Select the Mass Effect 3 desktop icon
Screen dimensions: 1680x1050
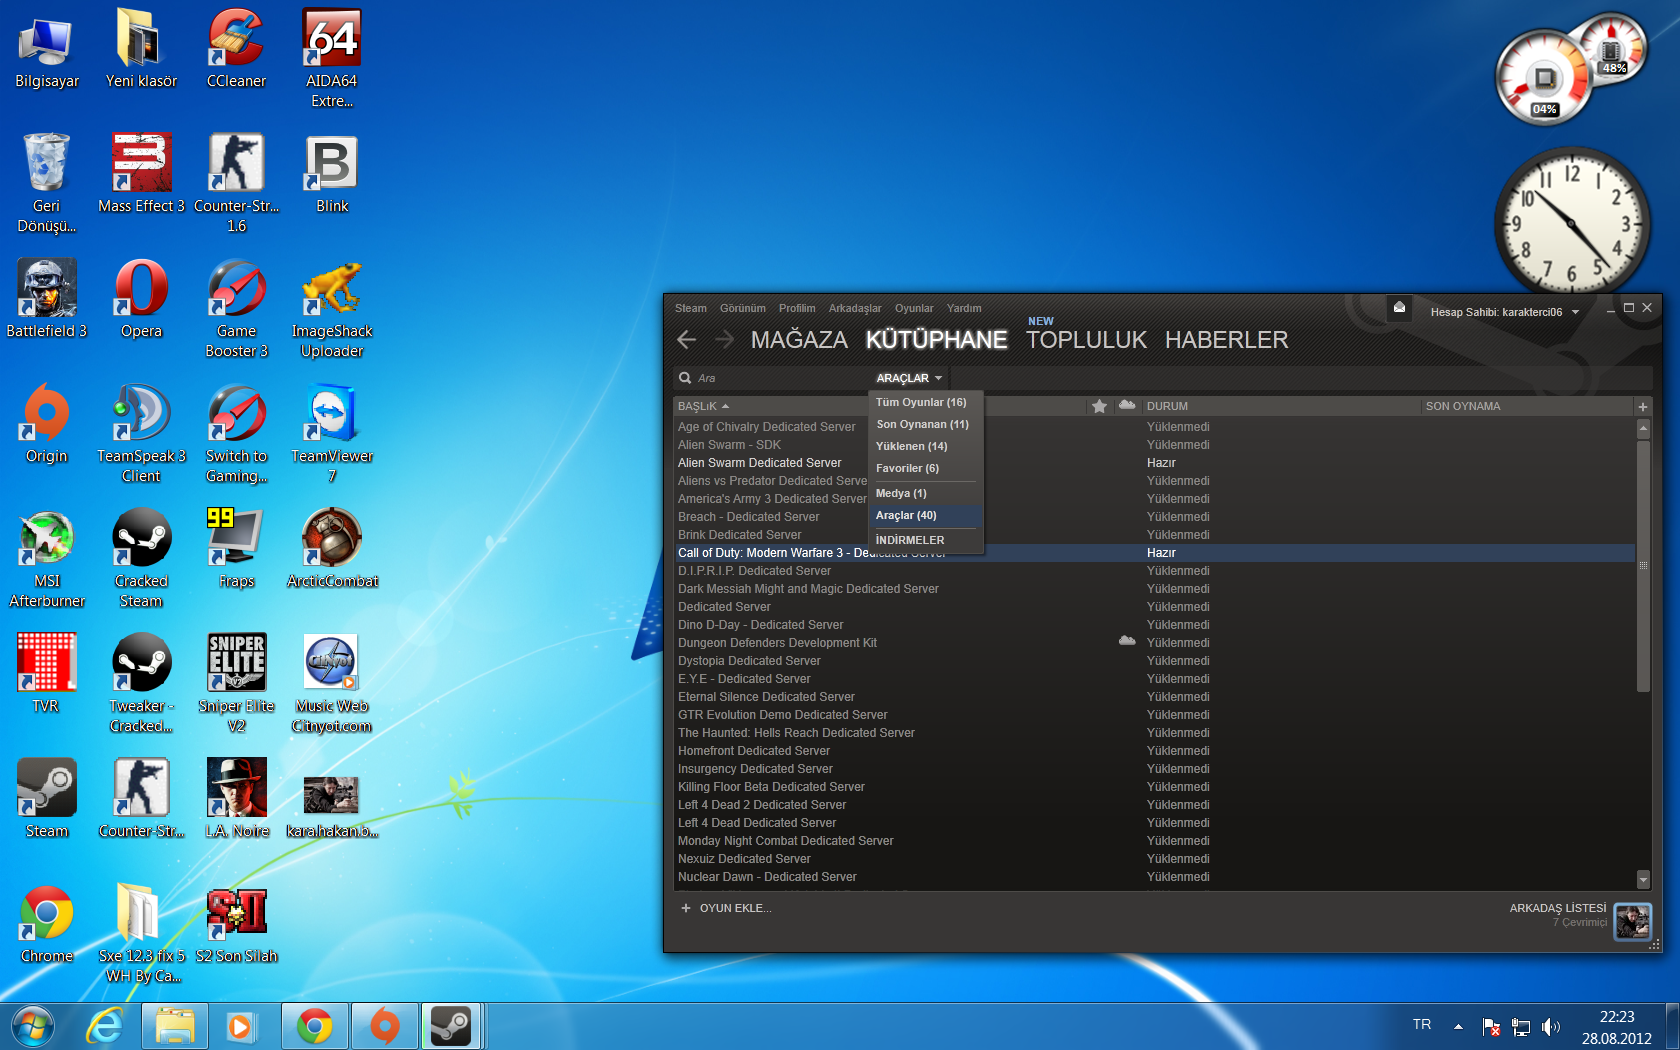click(x=141, y=173)
